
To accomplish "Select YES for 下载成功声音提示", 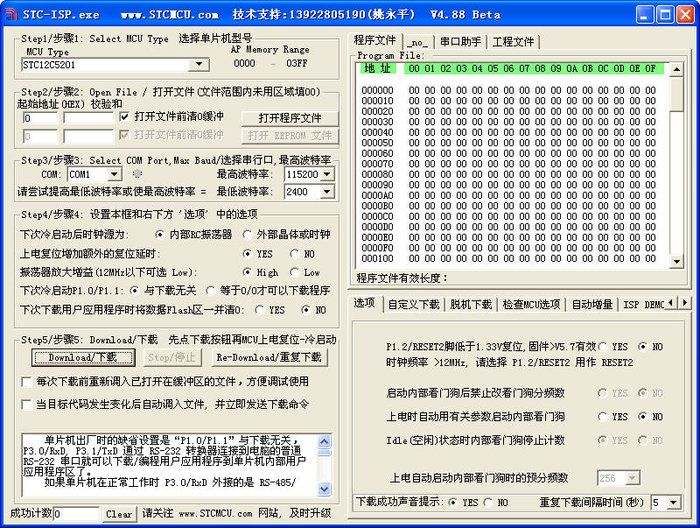I will pyautogui.click(x=453, y=503).
